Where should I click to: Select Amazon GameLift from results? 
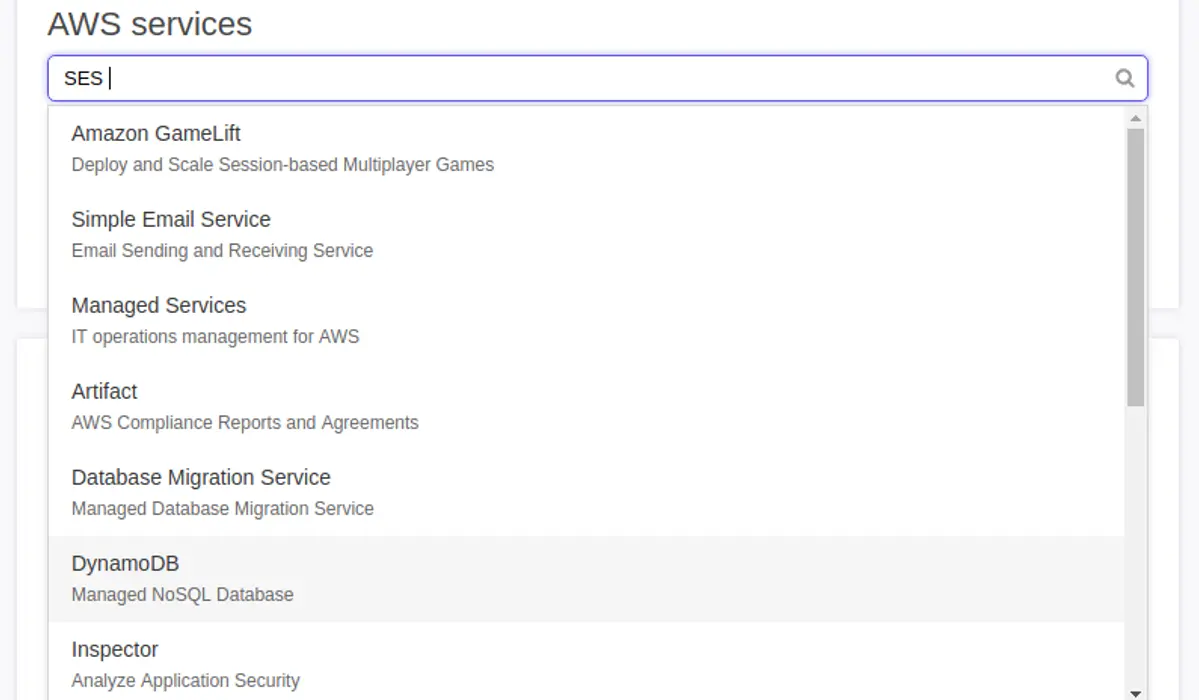tap(587, 148)
